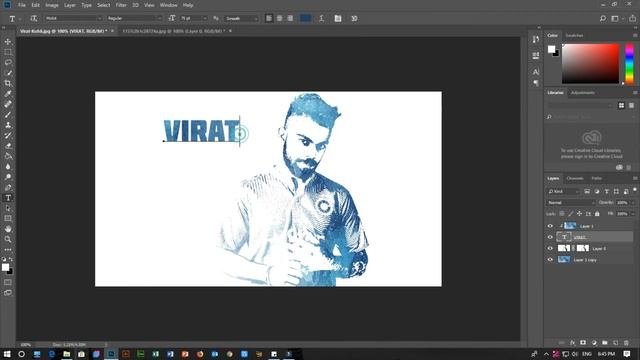Set left align text

[269, 18]
